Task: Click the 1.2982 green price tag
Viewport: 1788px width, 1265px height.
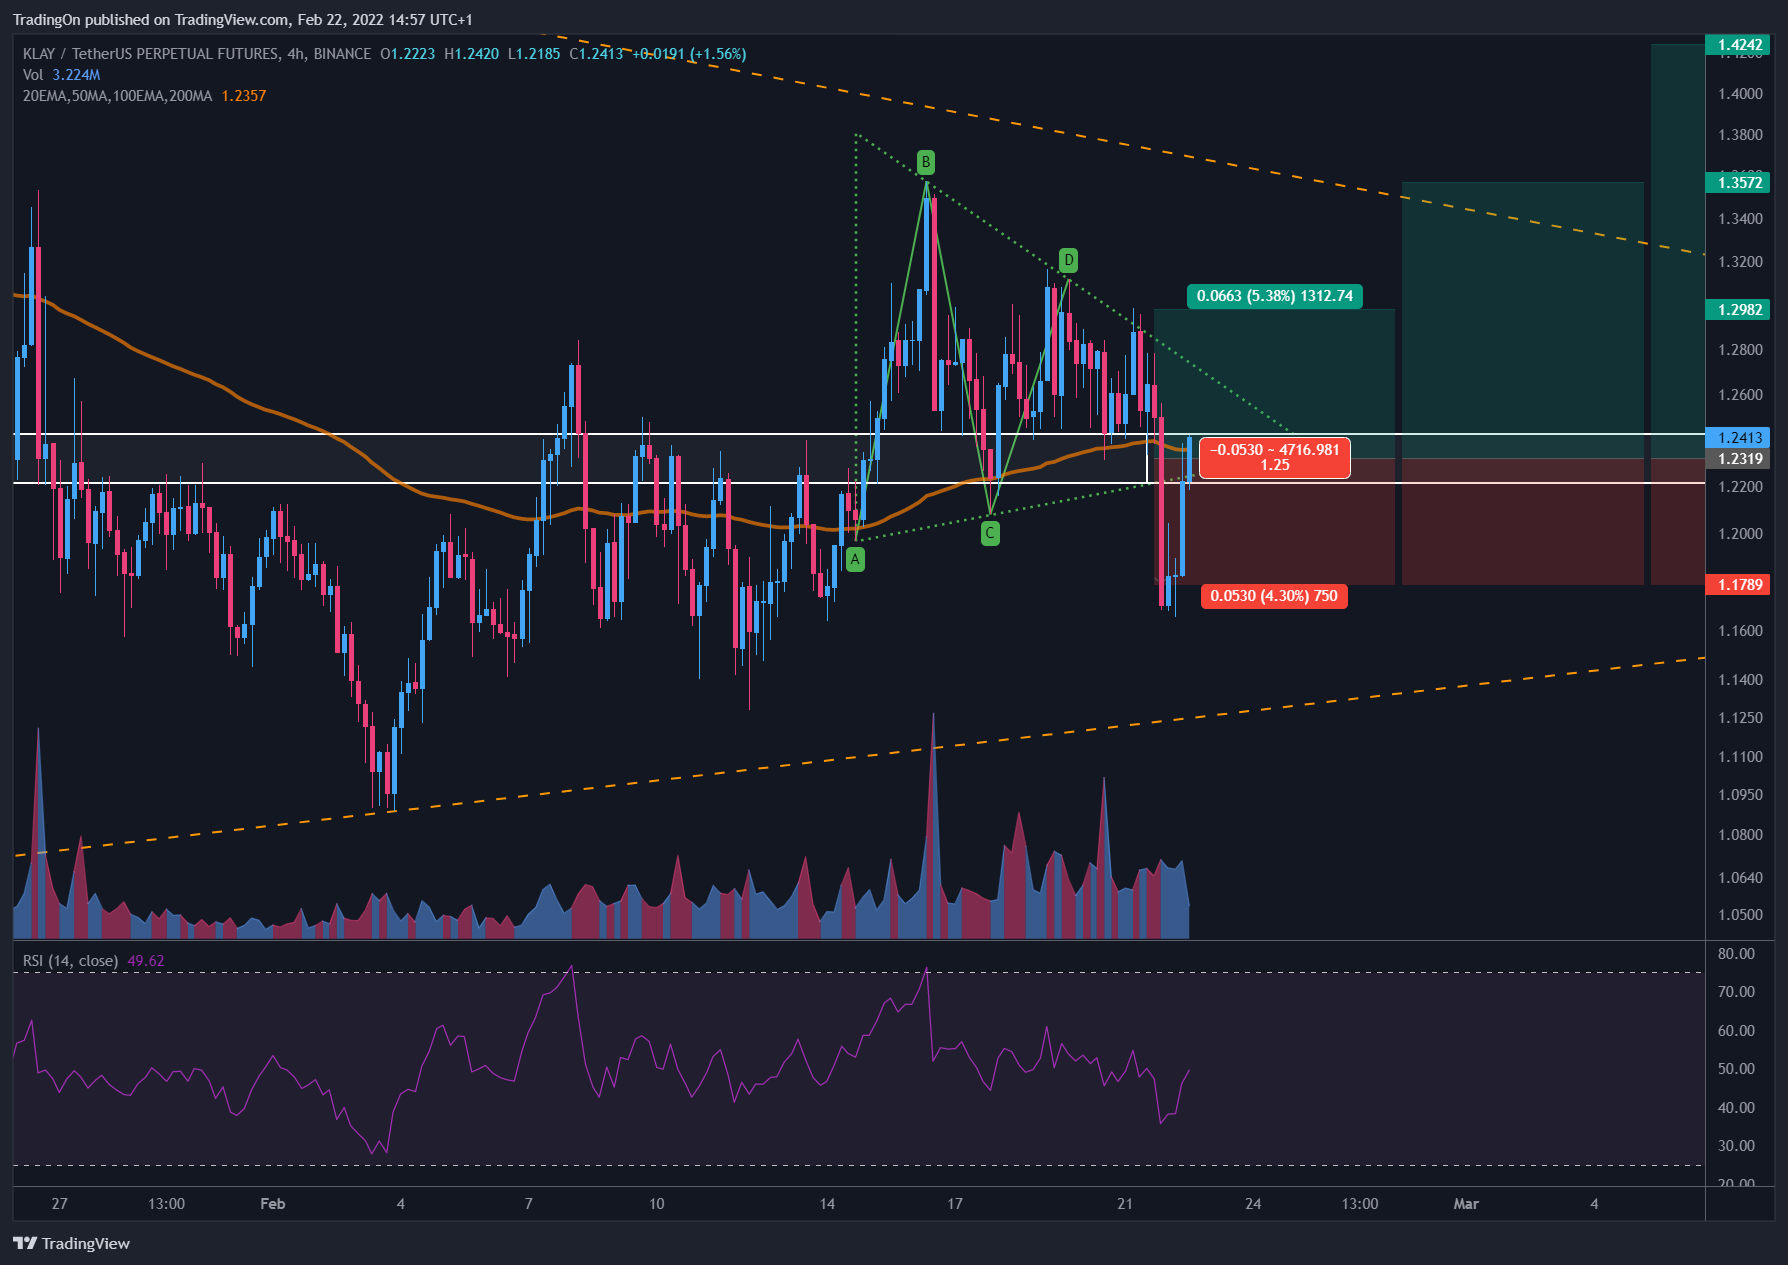Action: pos(1739,310)
